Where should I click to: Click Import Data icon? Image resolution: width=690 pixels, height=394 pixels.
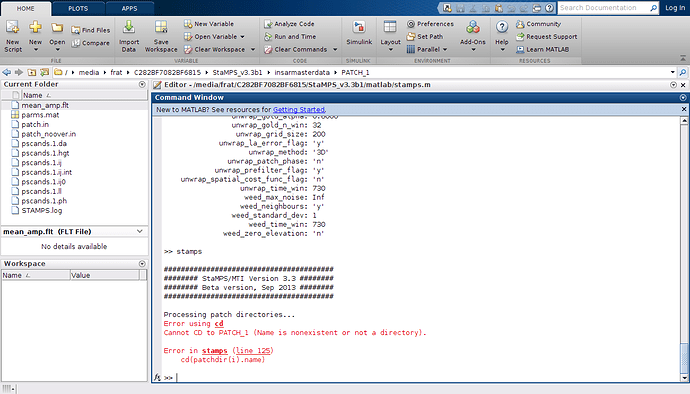(x=128, y=27)
